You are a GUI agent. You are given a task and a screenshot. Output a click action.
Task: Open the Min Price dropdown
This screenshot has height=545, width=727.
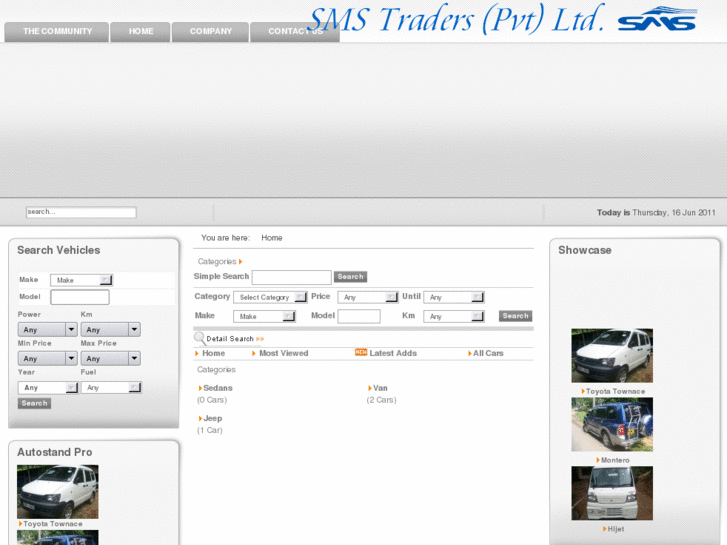(47, 358)
